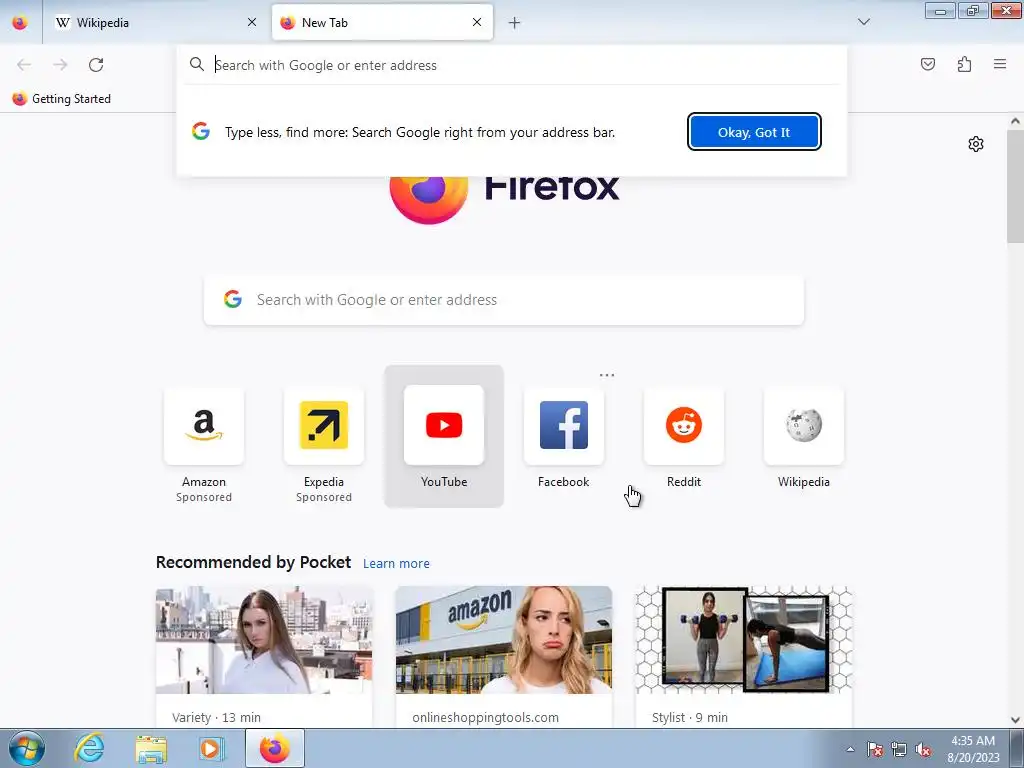Open Action Center flag icon
The image size is (1024, 768).
point(875,749)
